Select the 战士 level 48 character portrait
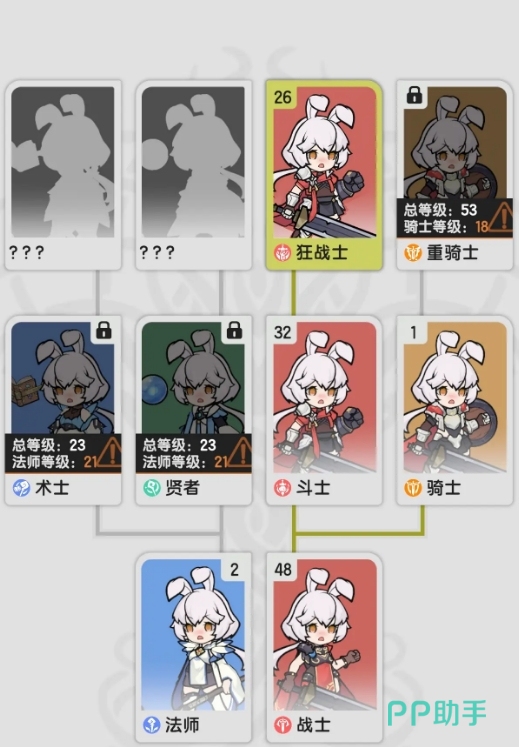519x747 pixels. pyautogui.click(x=325, y=635)
